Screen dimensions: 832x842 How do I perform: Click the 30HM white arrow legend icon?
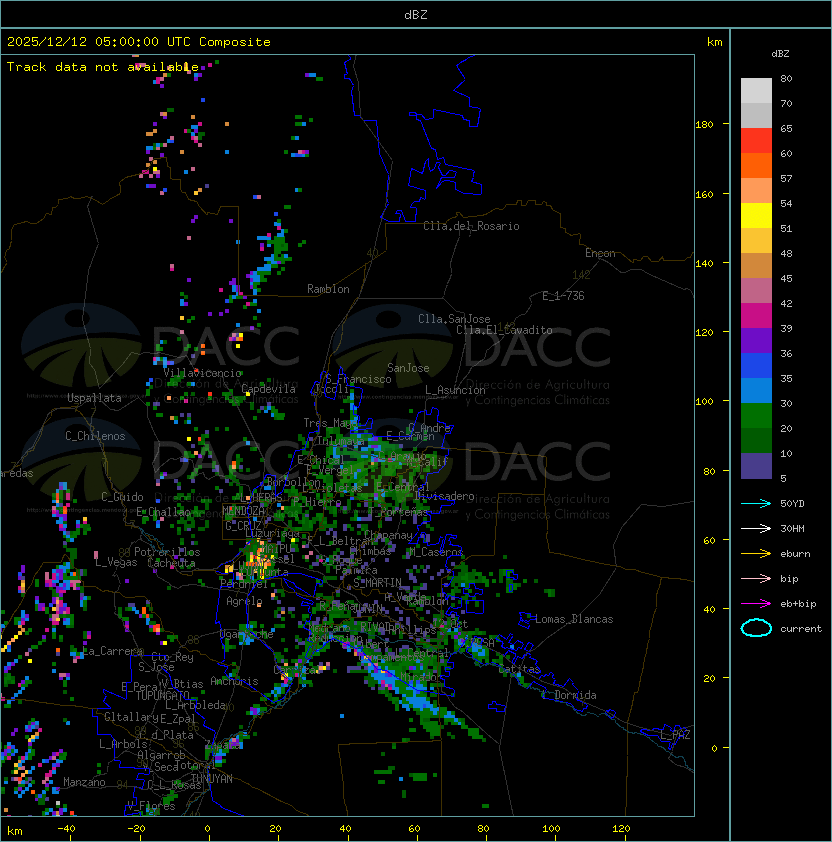pyautogui.click(x=756, y=528)
